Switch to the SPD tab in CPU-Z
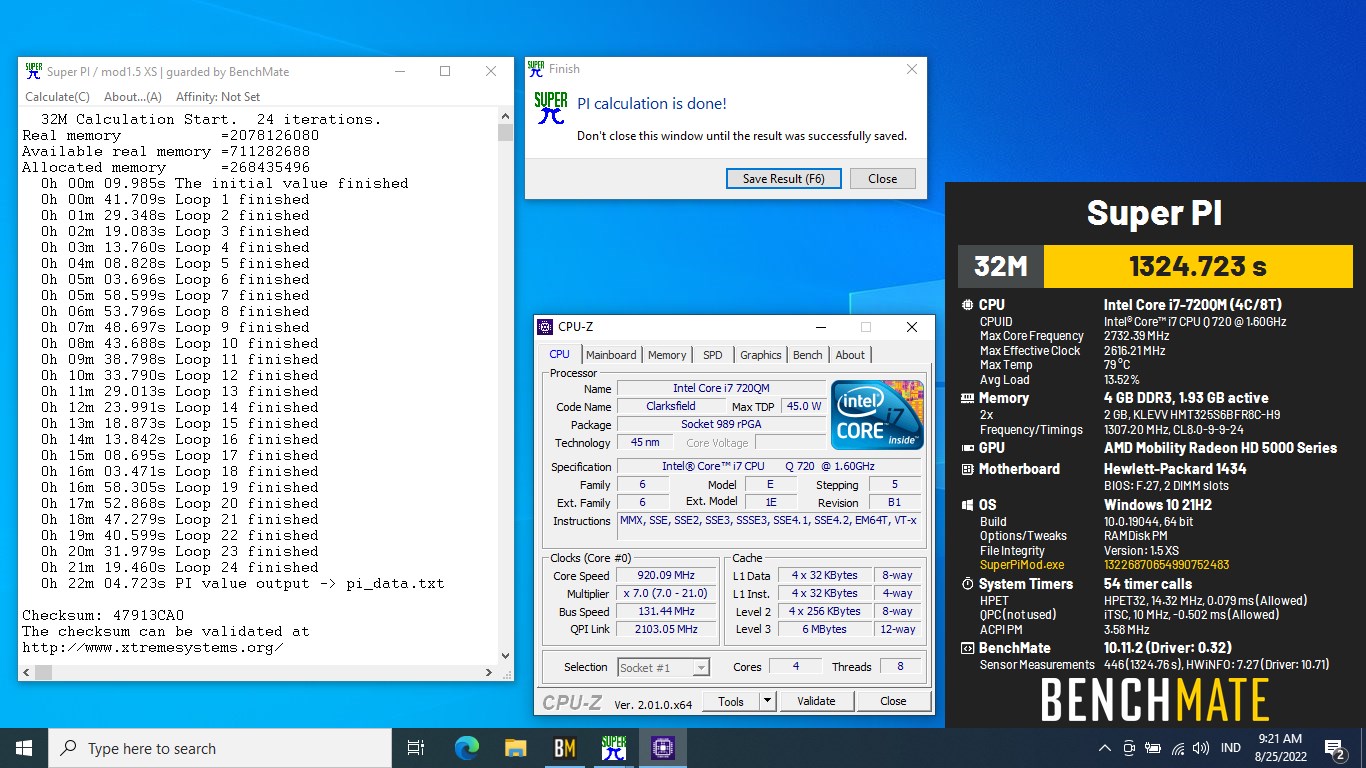This screenshot has height=768, width=1366. pyautogui.click(x=713, y=355)
